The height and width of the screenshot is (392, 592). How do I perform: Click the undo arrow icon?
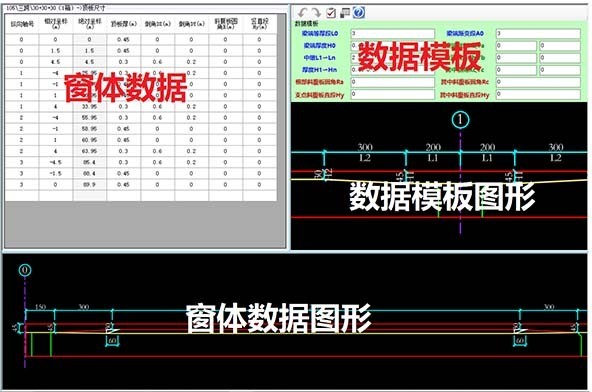(302, 13)
